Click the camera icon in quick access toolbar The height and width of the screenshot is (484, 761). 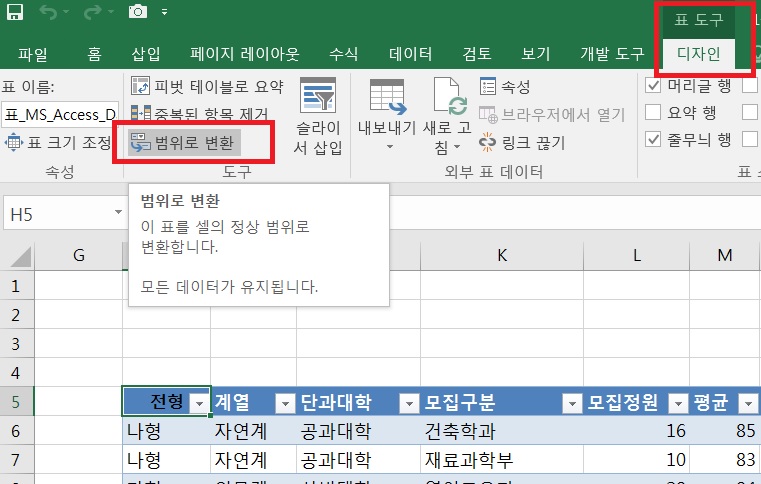[140, 14]
